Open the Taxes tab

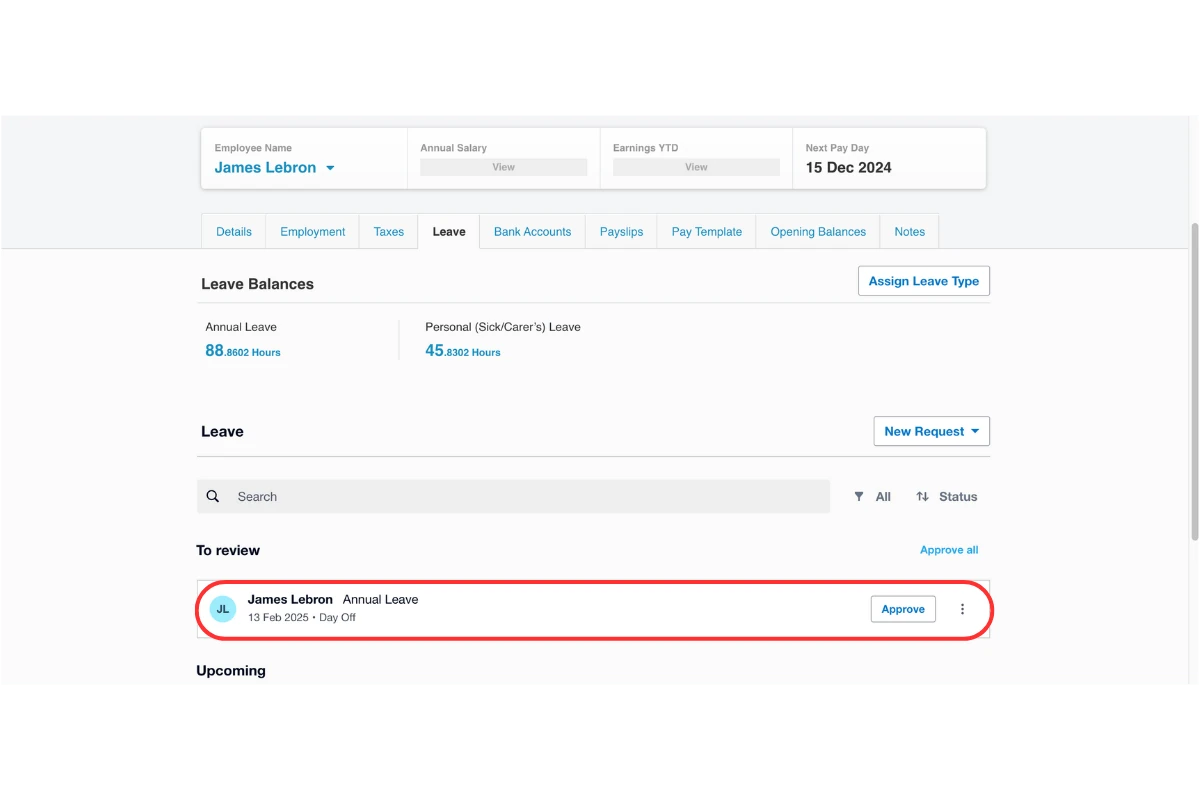389,231
